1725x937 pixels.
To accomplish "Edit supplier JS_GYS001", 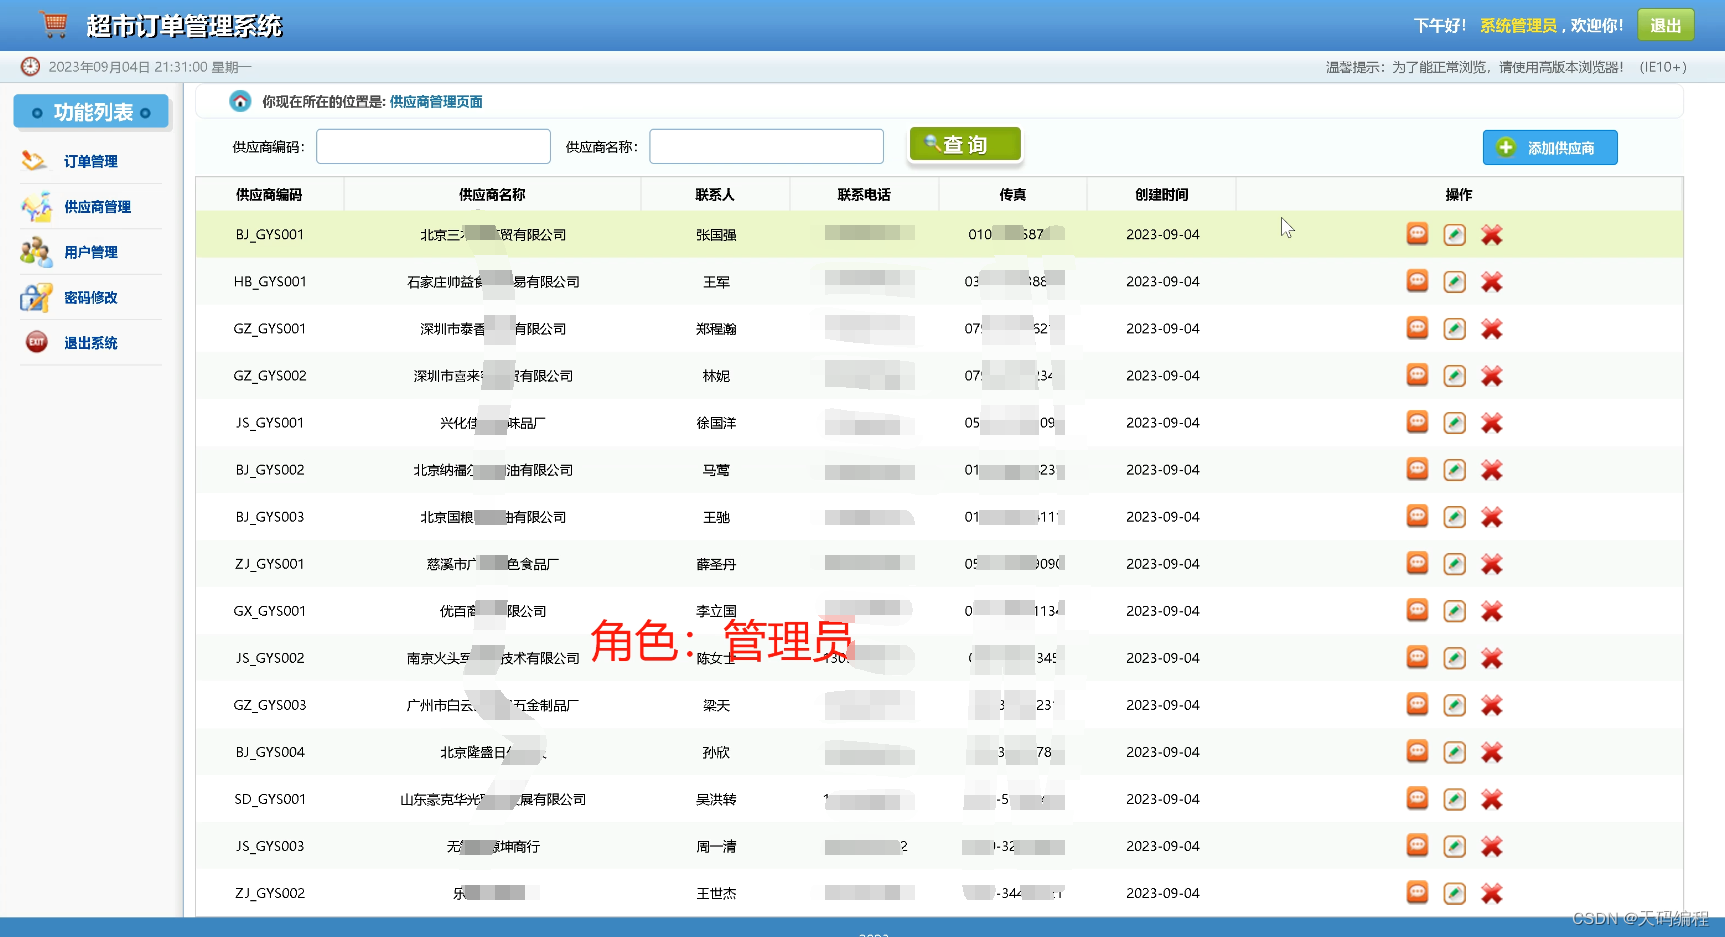I will click(1455, 423).
